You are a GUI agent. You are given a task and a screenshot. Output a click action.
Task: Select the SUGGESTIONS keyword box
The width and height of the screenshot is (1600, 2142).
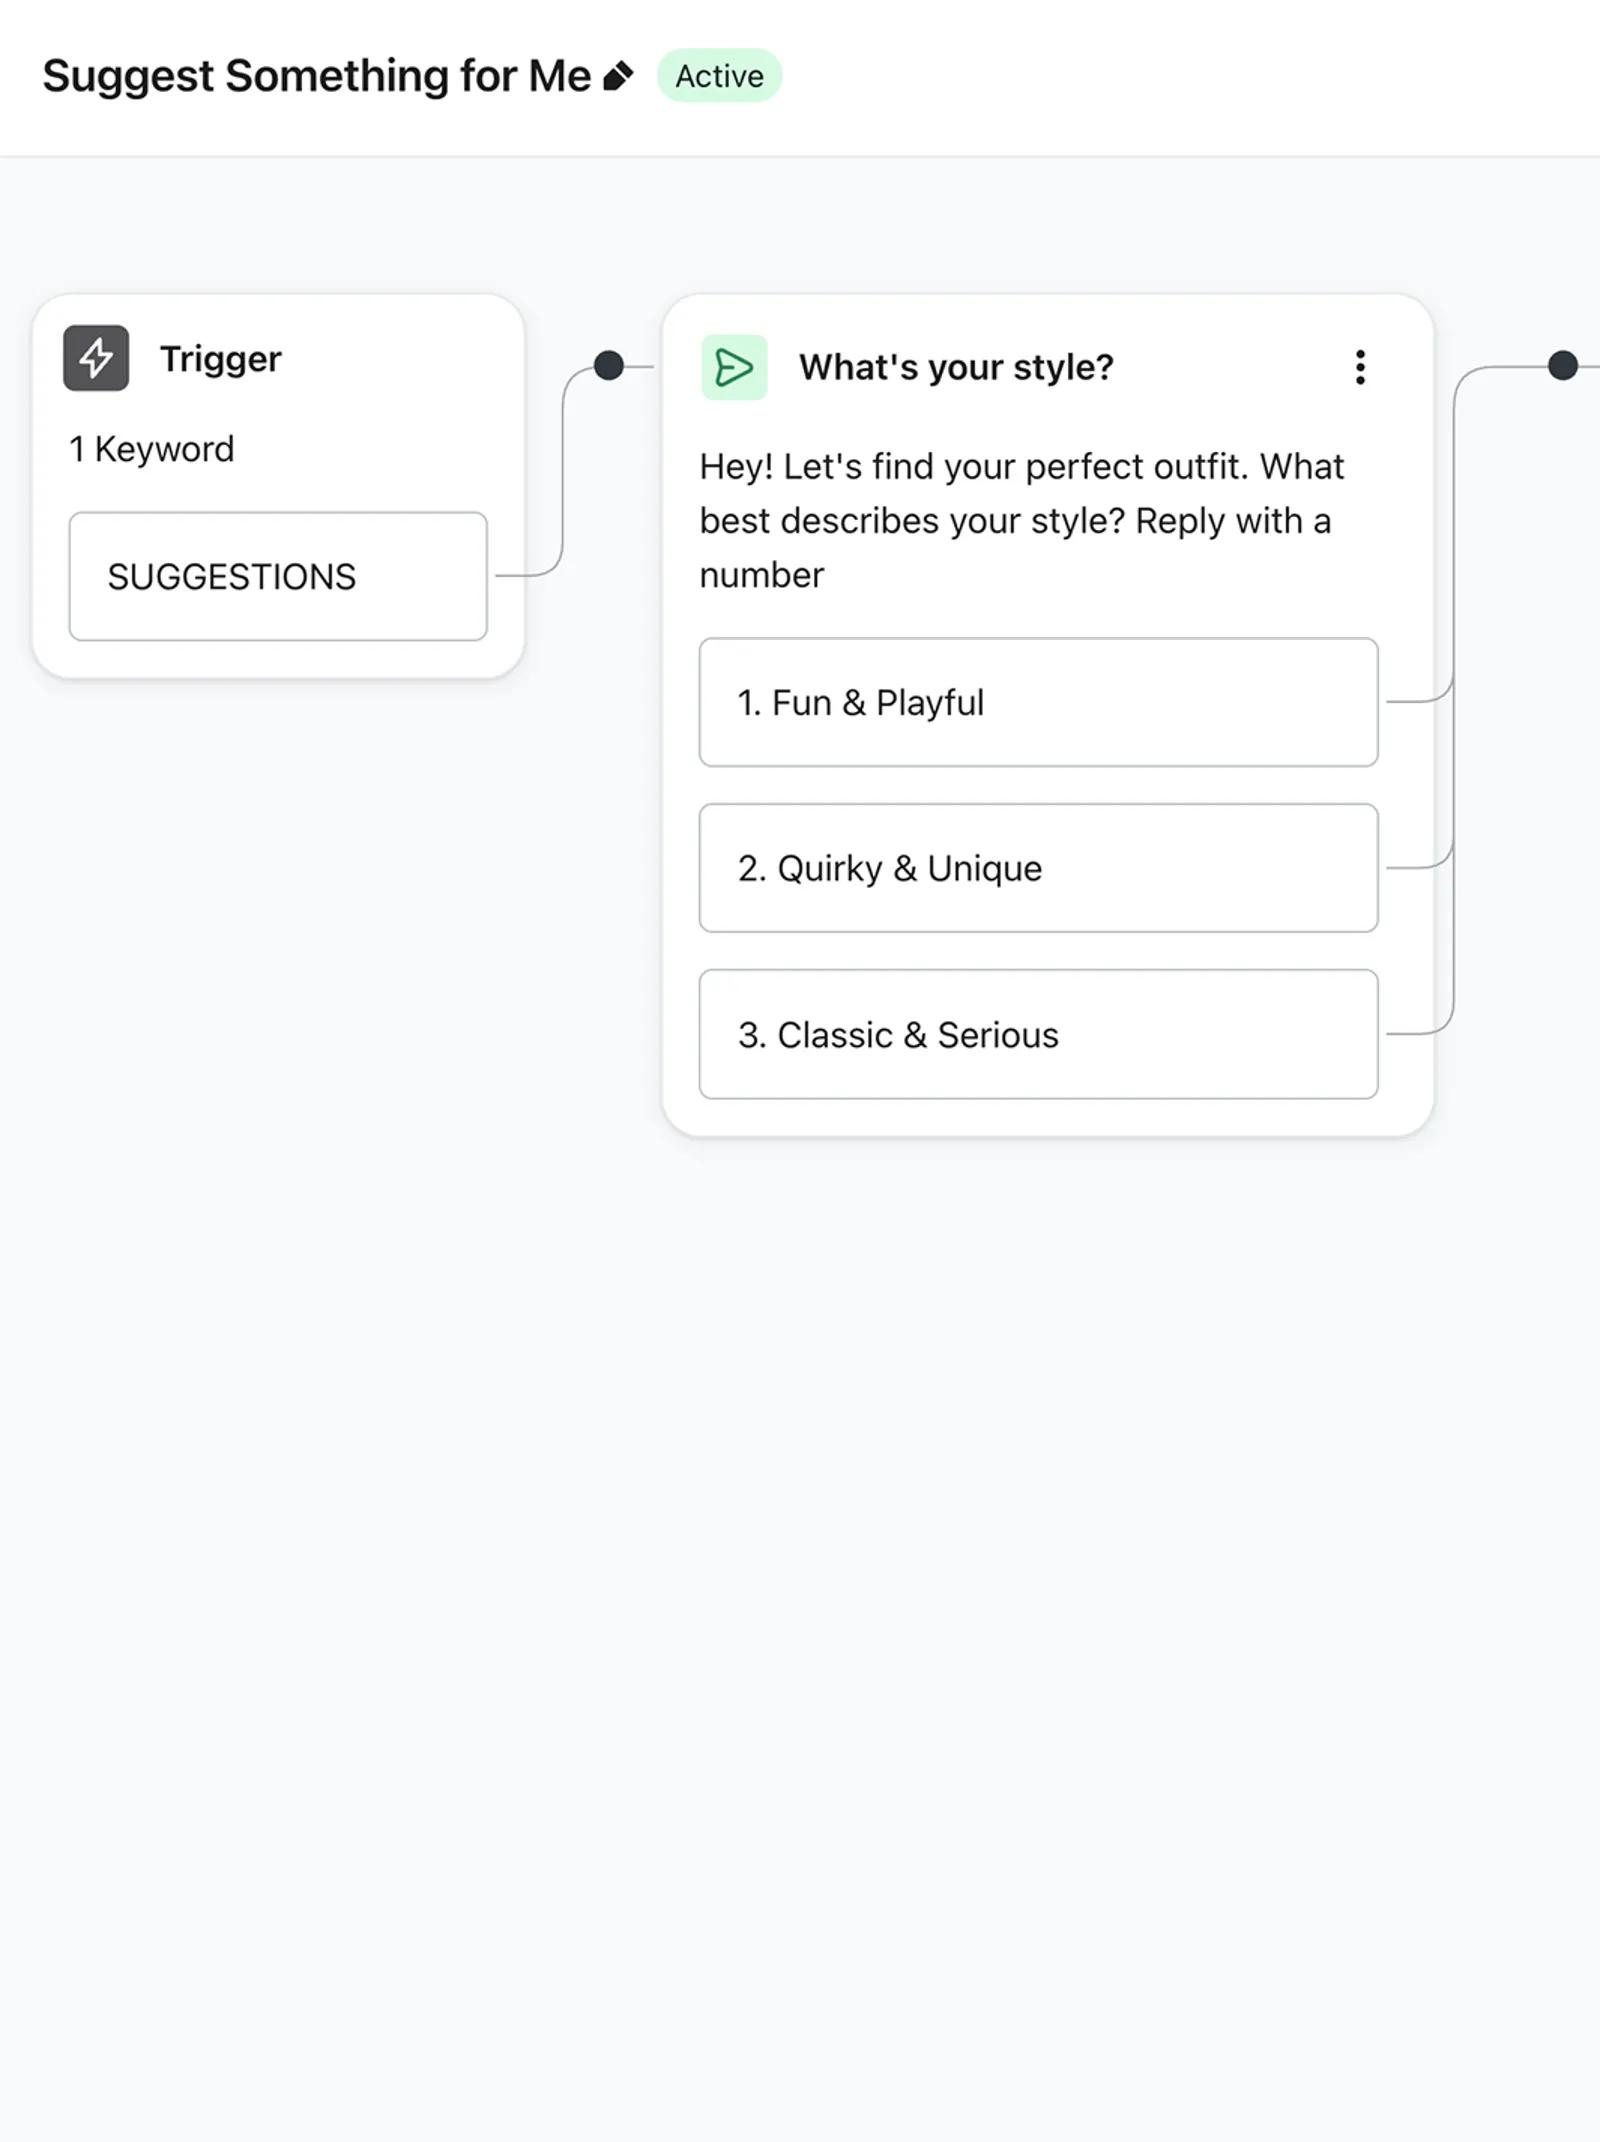click(x=278, y=576)
